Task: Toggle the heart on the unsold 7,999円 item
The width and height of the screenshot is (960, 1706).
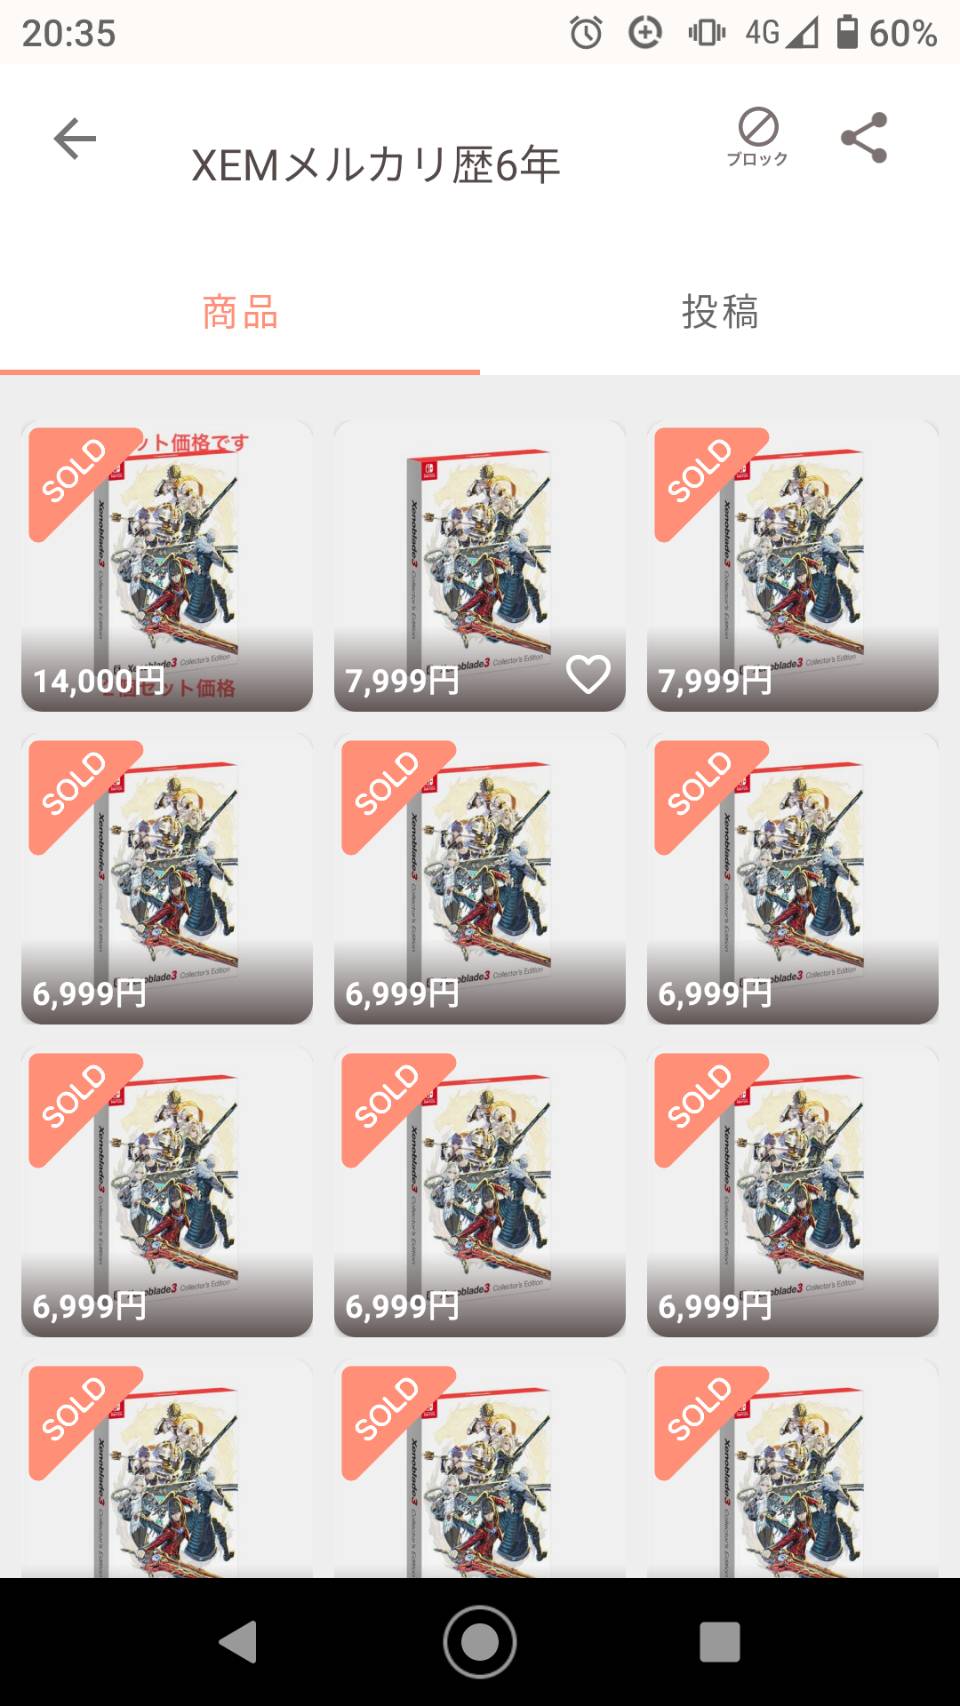Action: point(588,675)
